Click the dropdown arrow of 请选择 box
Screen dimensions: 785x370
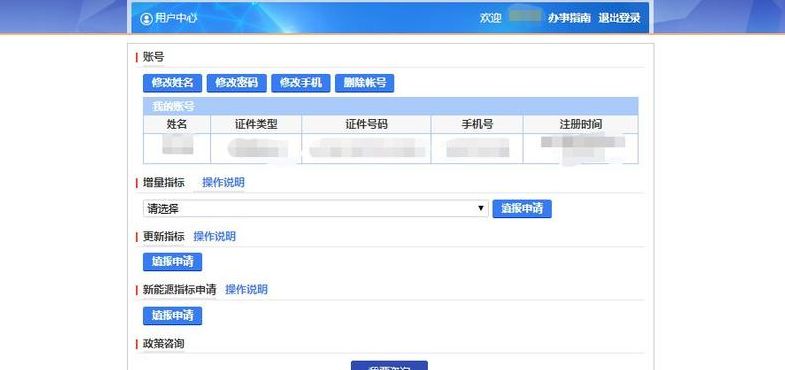tap(481, 208)
